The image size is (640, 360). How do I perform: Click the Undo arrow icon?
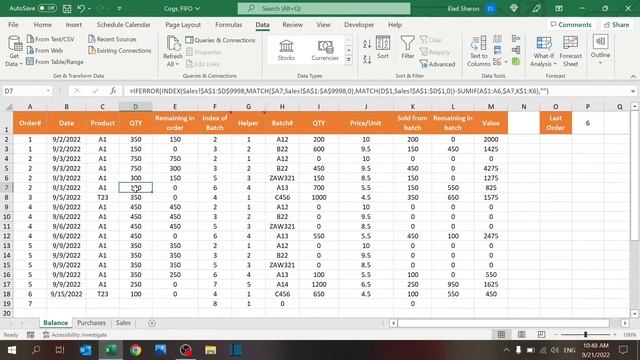[81, 8]
